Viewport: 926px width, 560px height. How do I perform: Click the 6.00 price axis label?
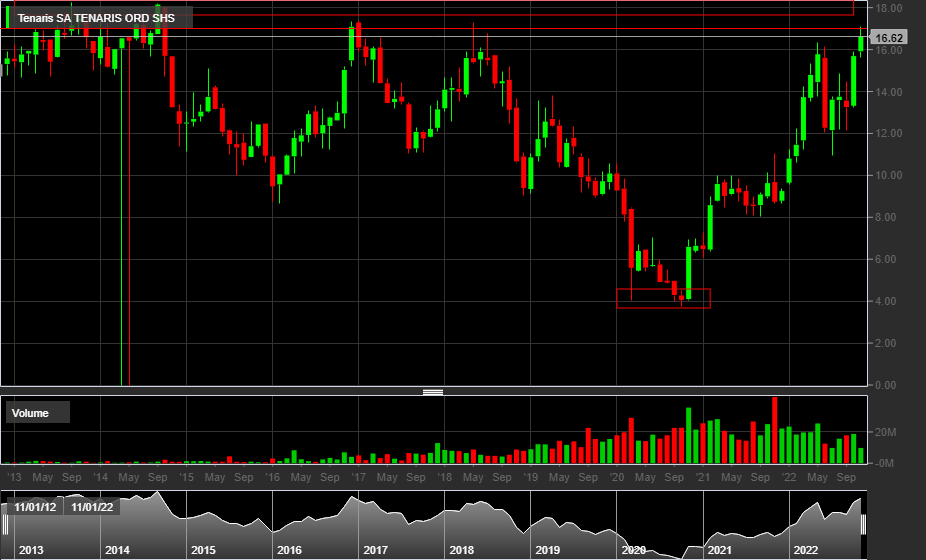[x=886, y=259]
